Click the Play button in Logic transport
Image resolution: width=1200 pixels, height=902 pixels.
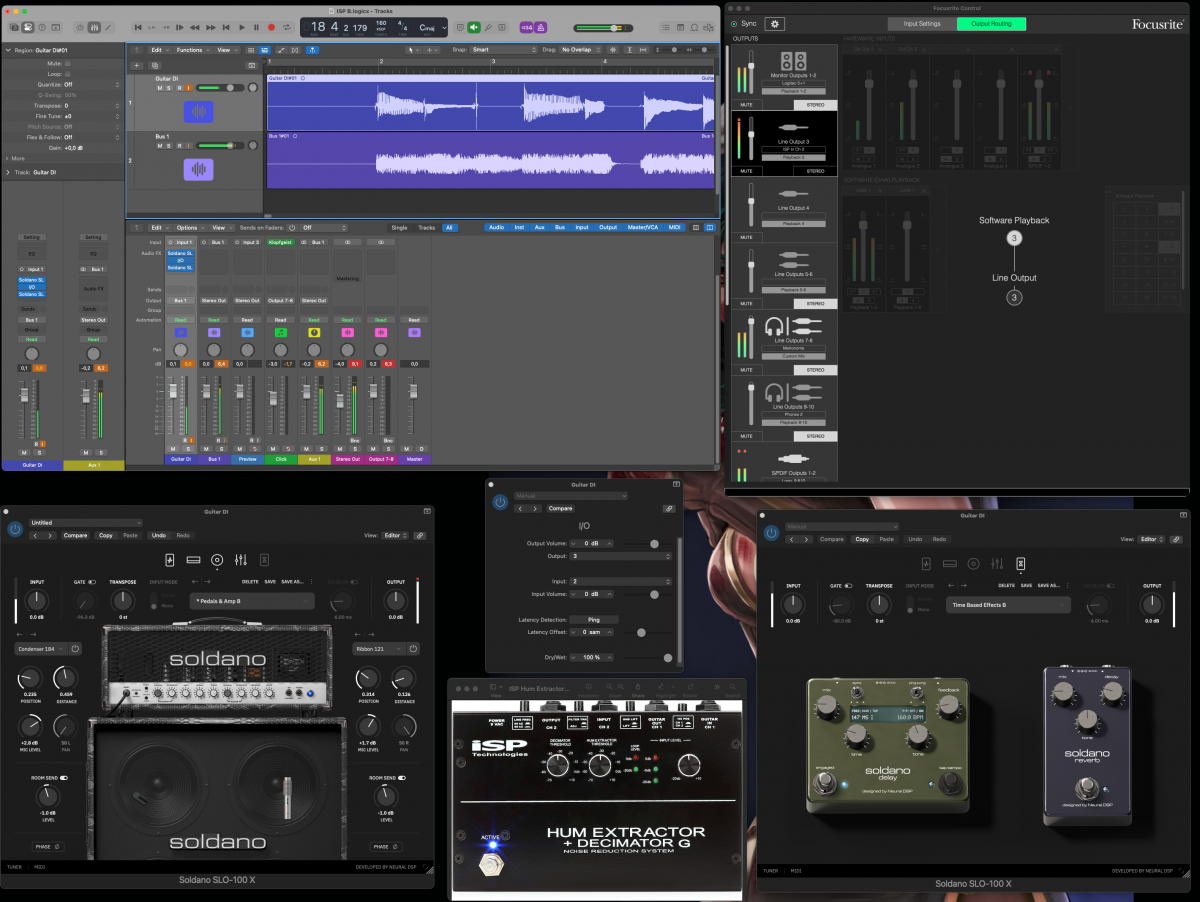click(240, 27)
